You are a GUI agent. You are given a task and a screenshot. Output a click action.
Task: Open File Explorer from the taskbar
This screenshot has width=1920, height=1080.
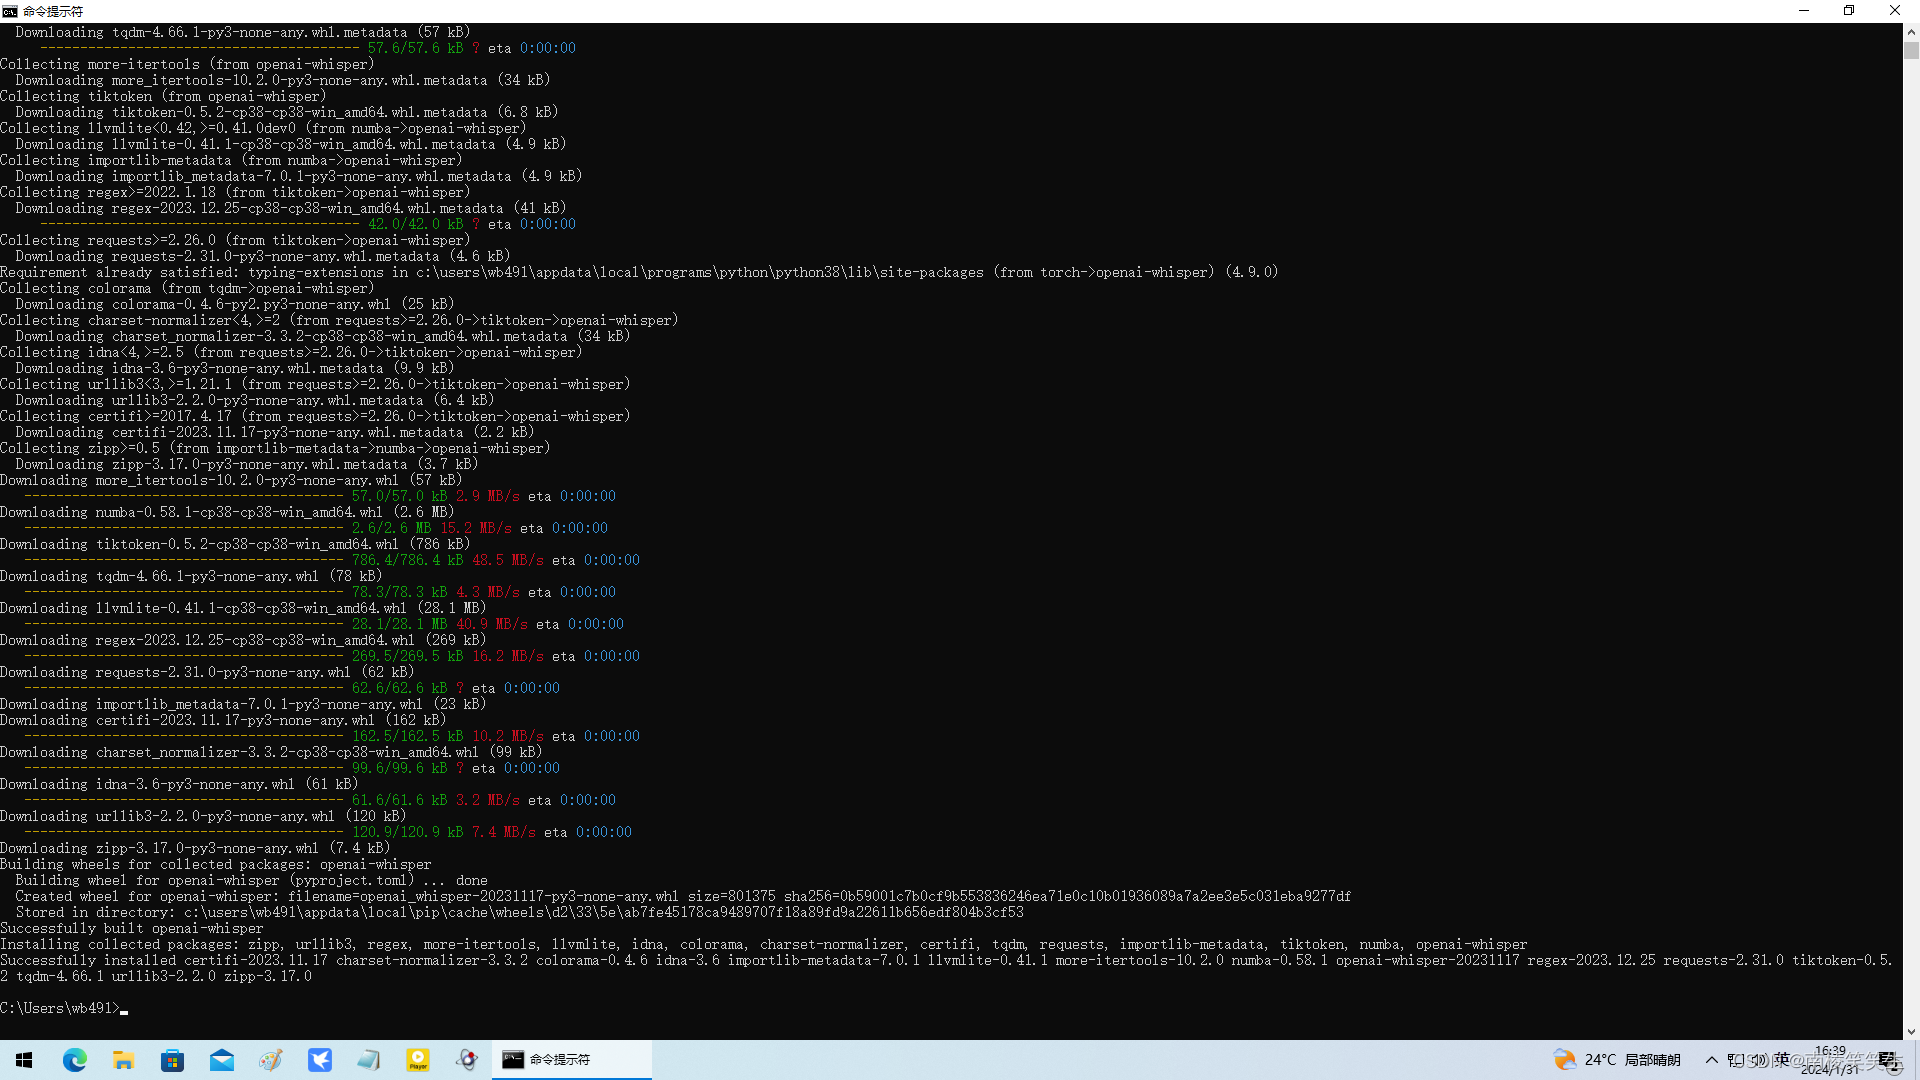pos(124,1060)
